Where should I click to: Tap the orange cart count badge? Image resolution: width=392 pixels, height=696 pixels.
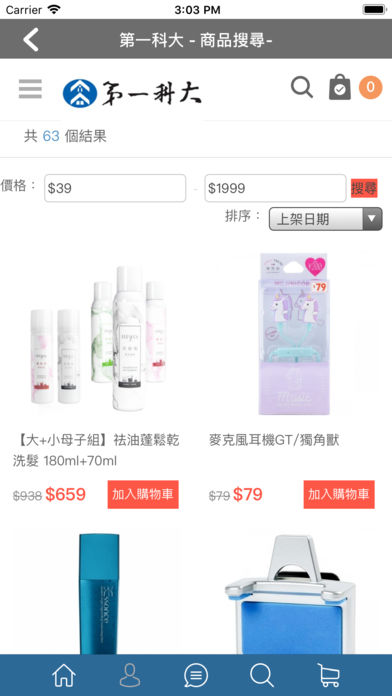pos(371,87)
